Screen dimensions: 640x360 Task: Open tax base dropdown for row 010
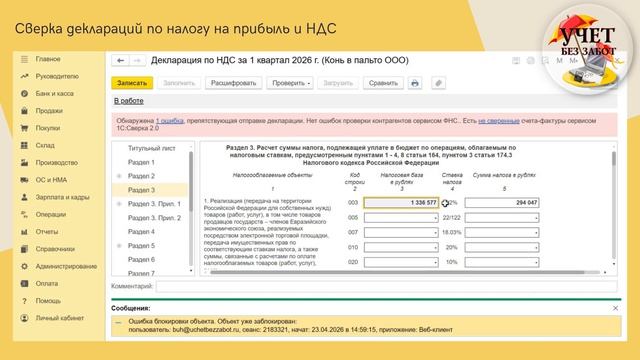(x=436, y=247)
